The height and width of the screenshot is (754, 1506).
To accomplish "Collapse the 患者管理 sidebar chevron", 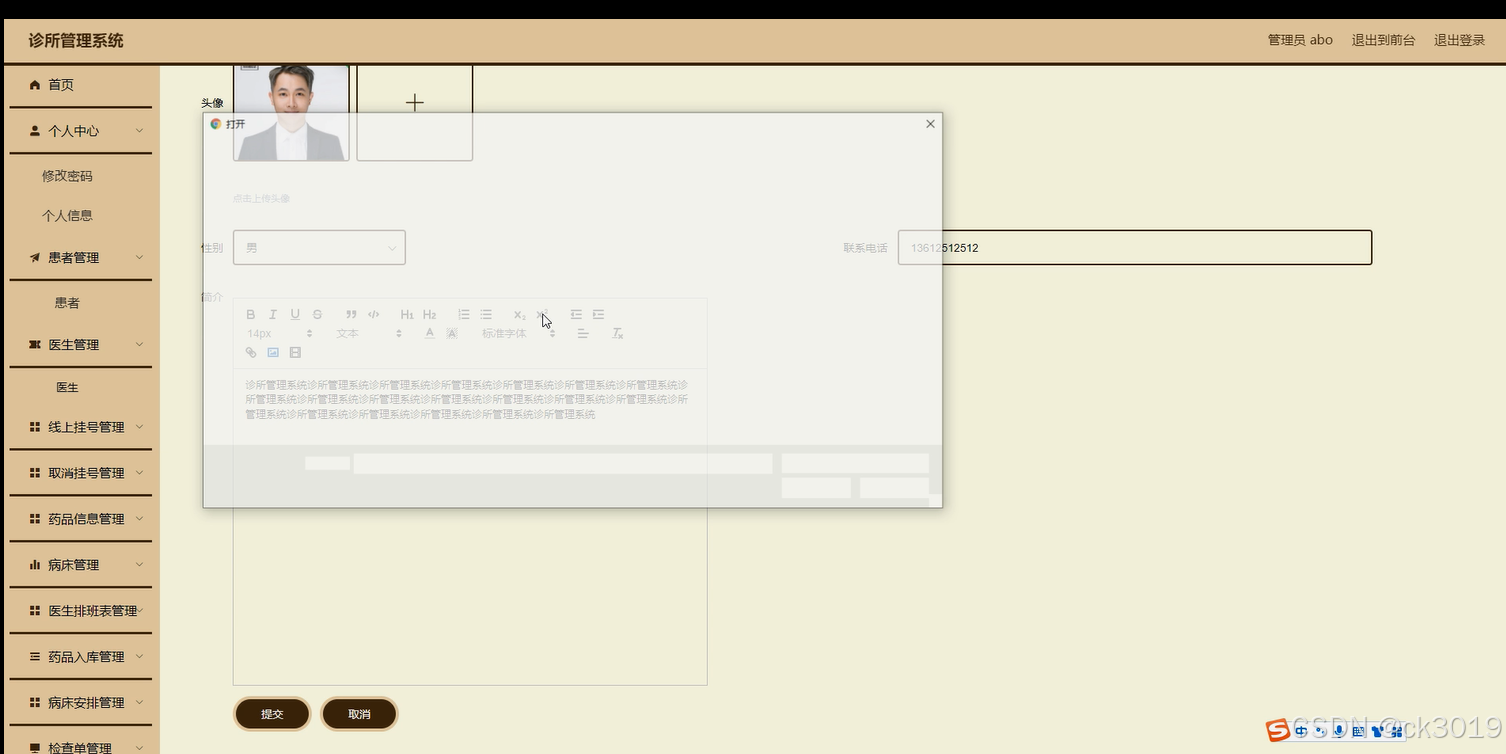I will 139,257.
